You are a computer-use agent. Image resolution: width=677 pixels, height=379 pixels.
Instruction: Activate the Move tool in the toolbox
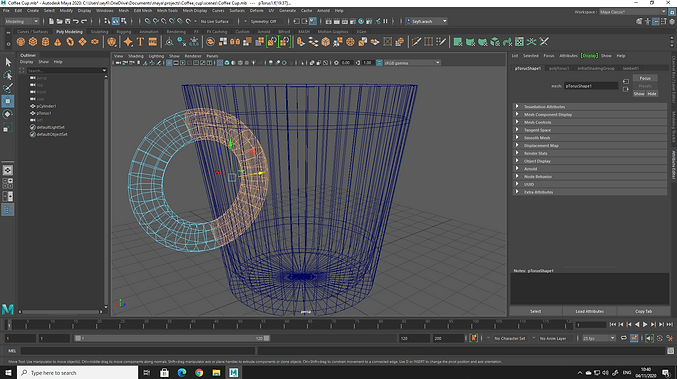(8, 101)
